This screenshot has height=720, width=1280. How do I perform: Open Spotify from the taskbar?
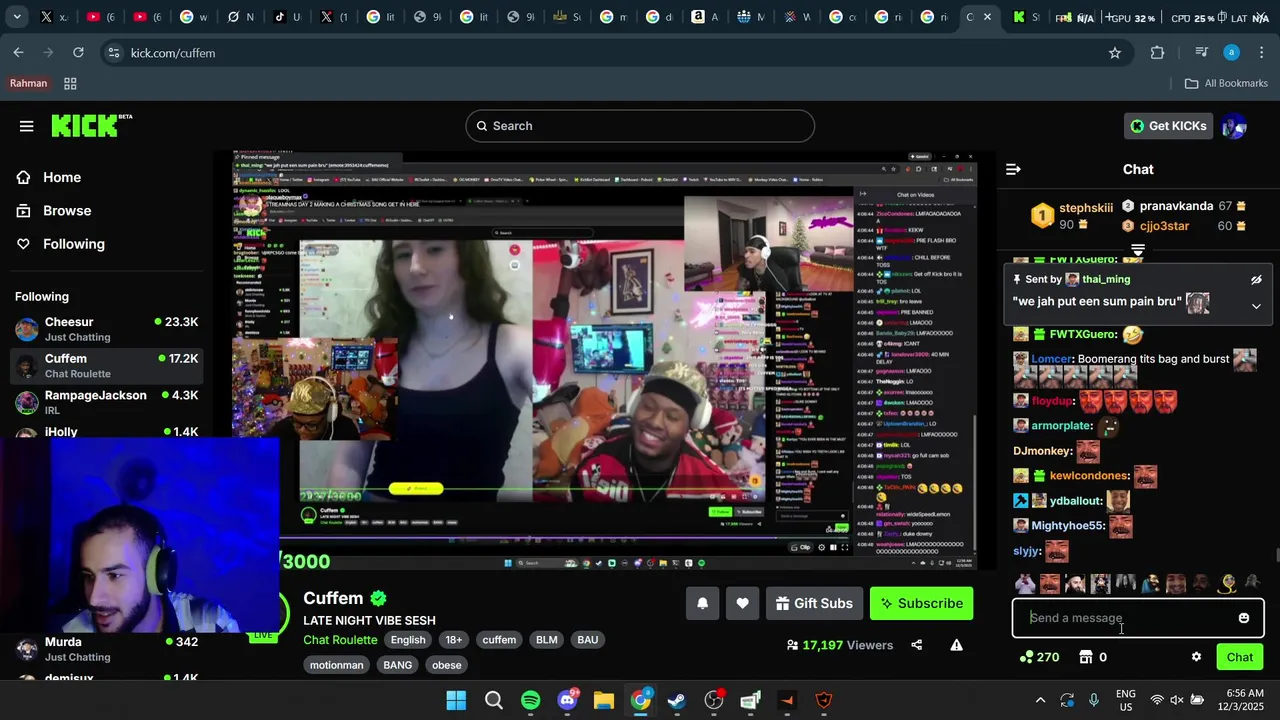click(531, 700)
